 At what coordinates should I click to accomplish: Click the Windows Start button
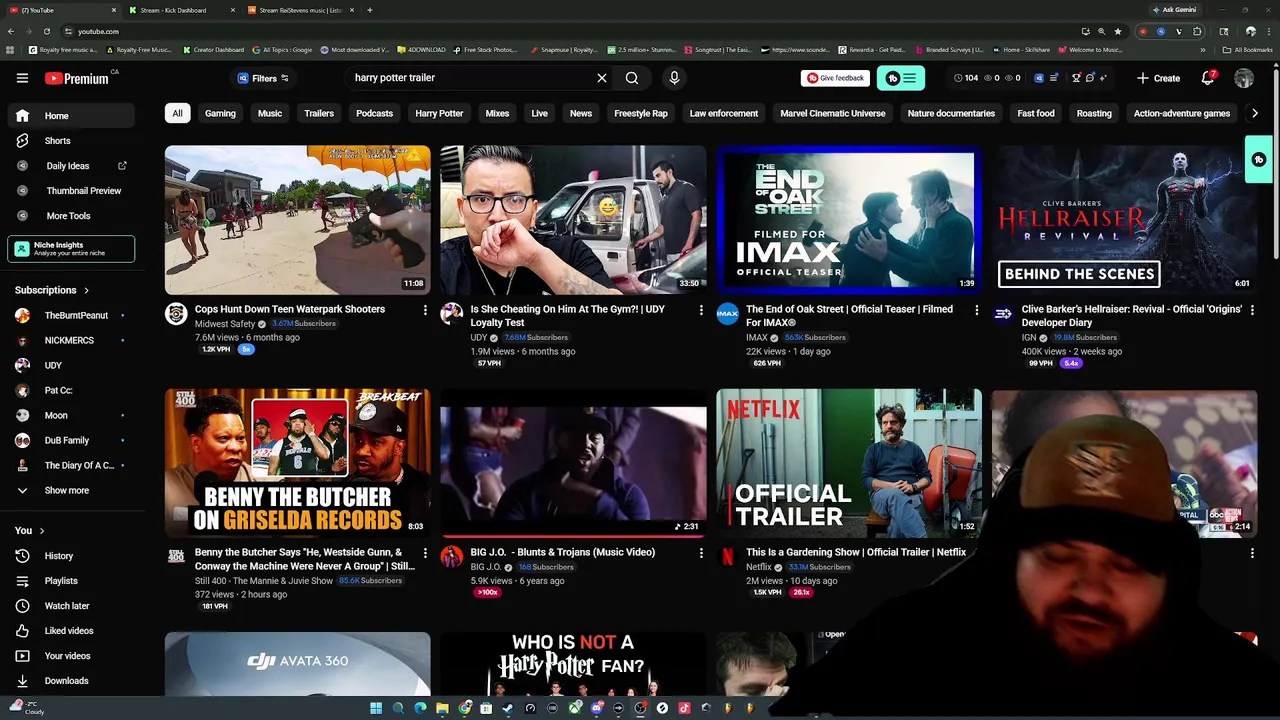[x=376, y=708]
